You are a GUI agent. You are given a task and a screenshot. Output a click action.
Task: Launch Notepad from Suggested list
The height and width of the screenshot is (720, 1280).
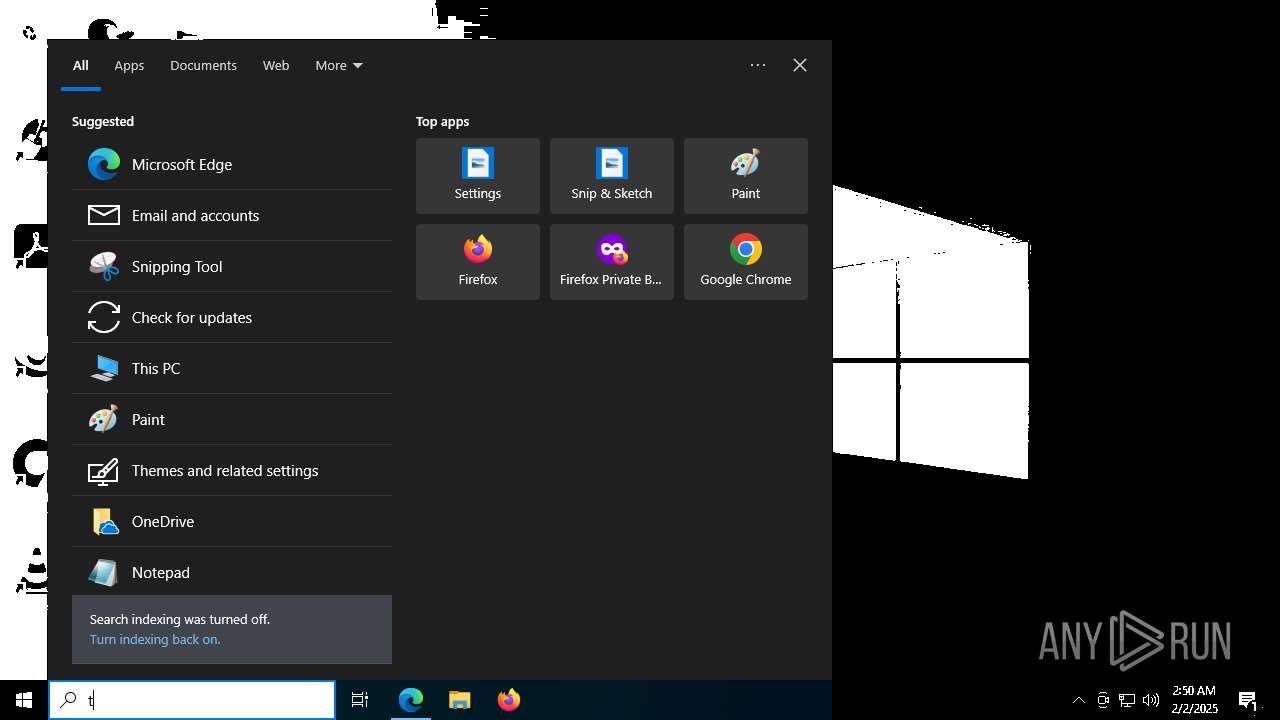pyautogui.click(x=232, y=572)
